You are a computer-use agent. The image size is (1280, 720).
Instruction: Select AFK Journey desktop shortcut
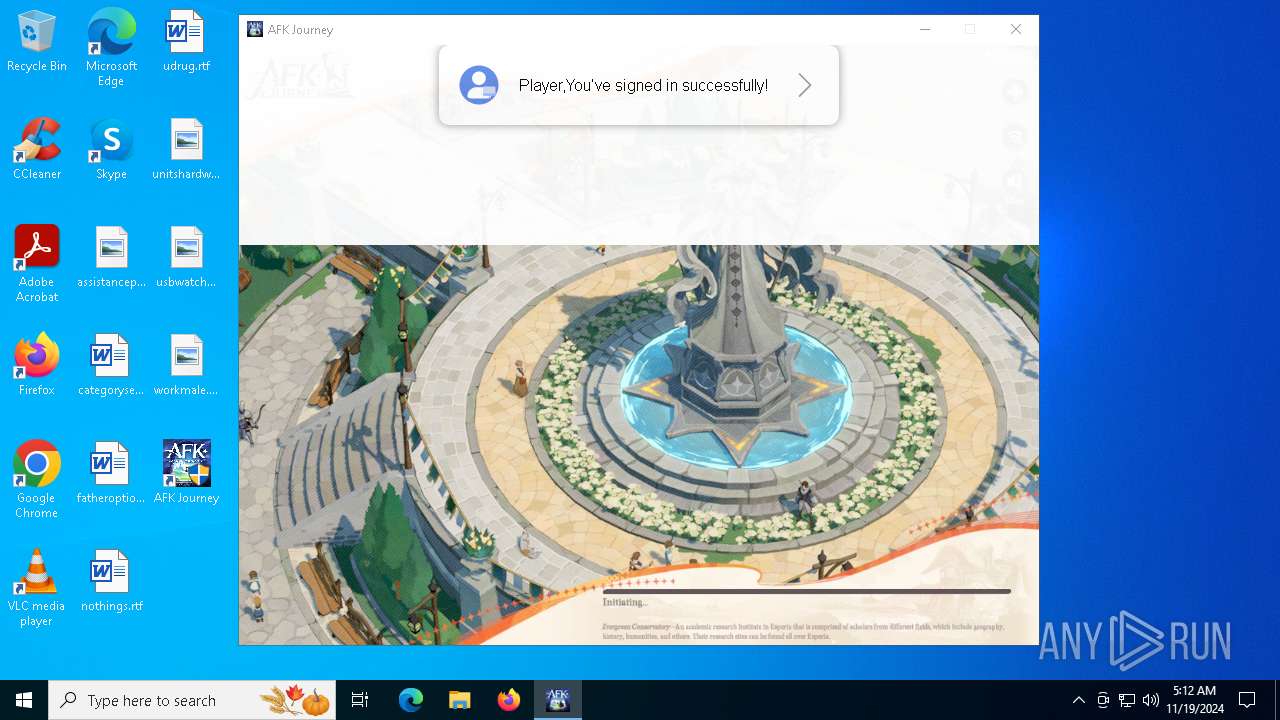186,474
